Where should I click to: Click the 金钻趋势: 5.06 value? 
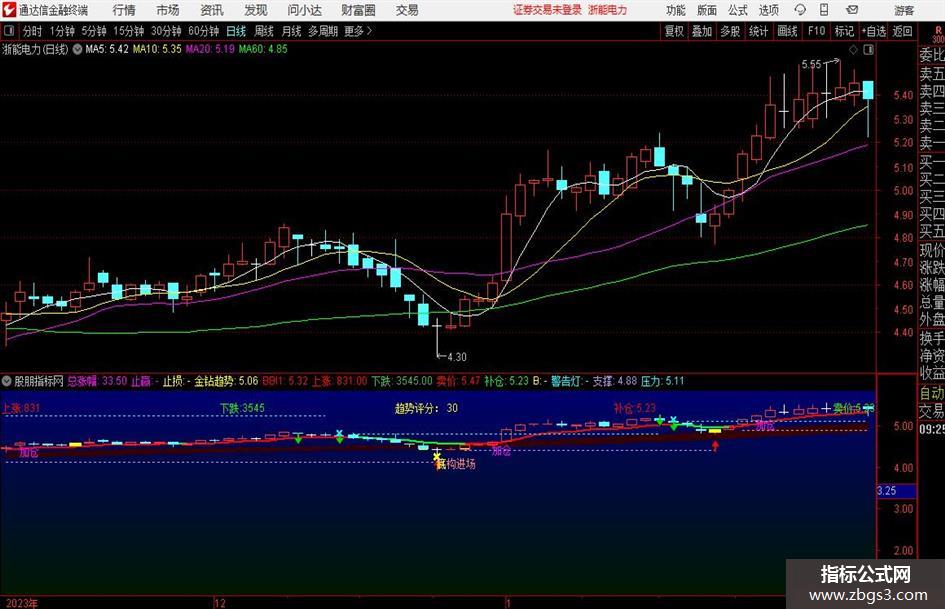coord(226,381)
